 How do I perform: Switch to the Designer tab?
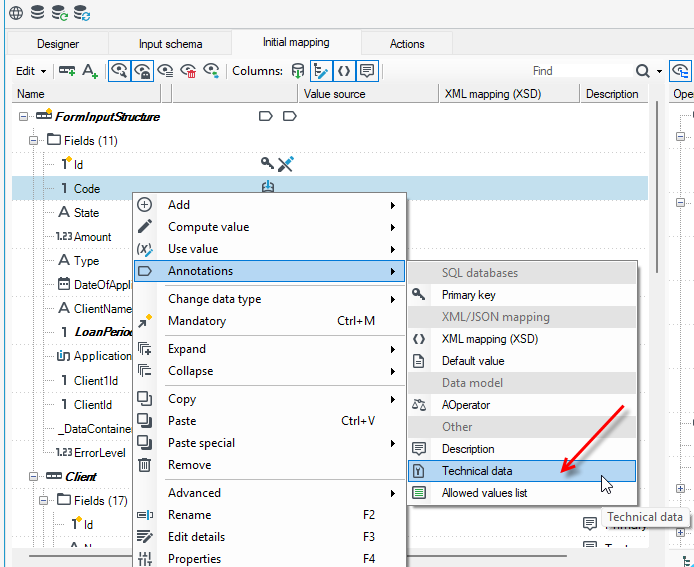(58, 44)
